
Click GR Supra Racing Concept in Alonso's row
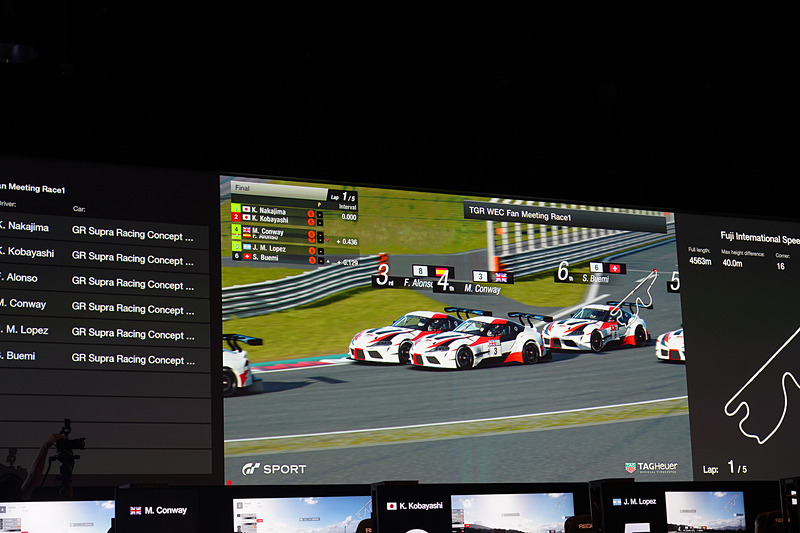133,283
